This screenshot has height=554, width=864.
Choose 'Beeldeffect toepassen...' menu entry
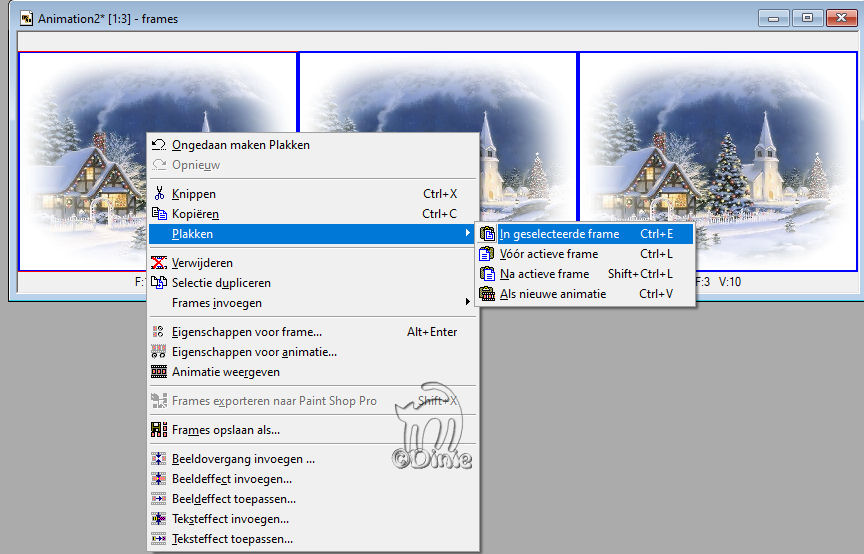(234, 499)
